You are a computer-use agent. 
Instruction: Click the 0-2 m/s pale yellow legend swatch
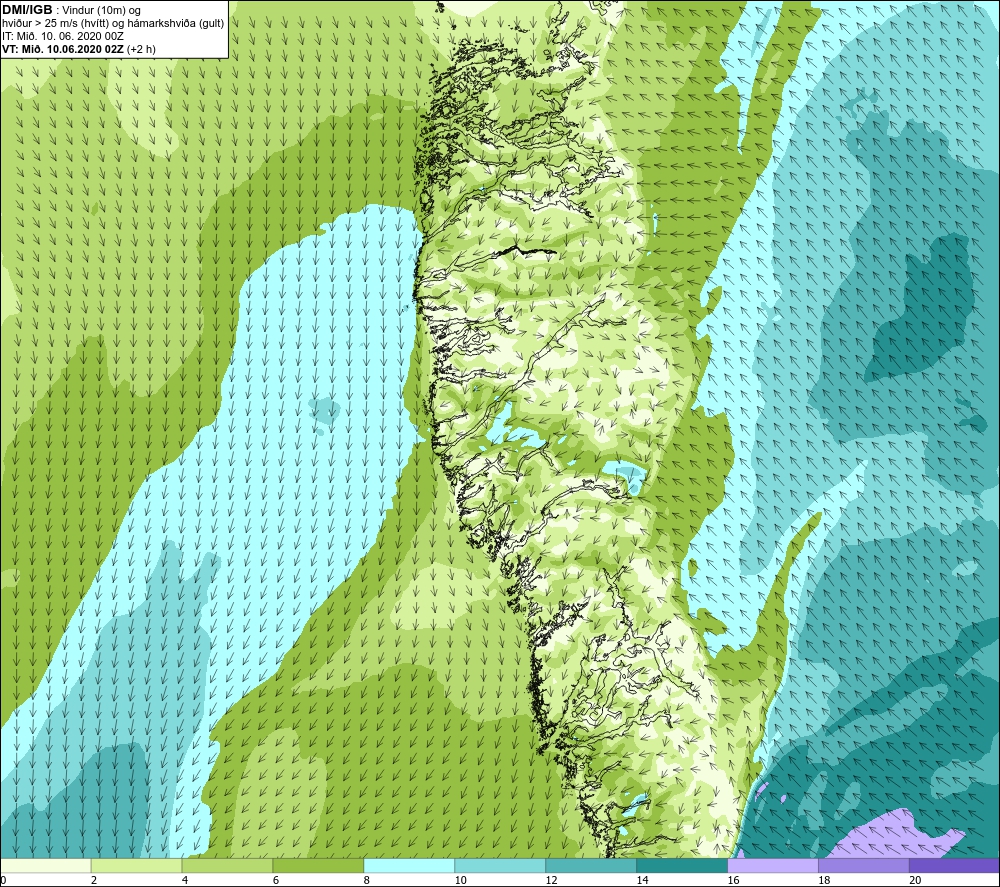point(46,865)
